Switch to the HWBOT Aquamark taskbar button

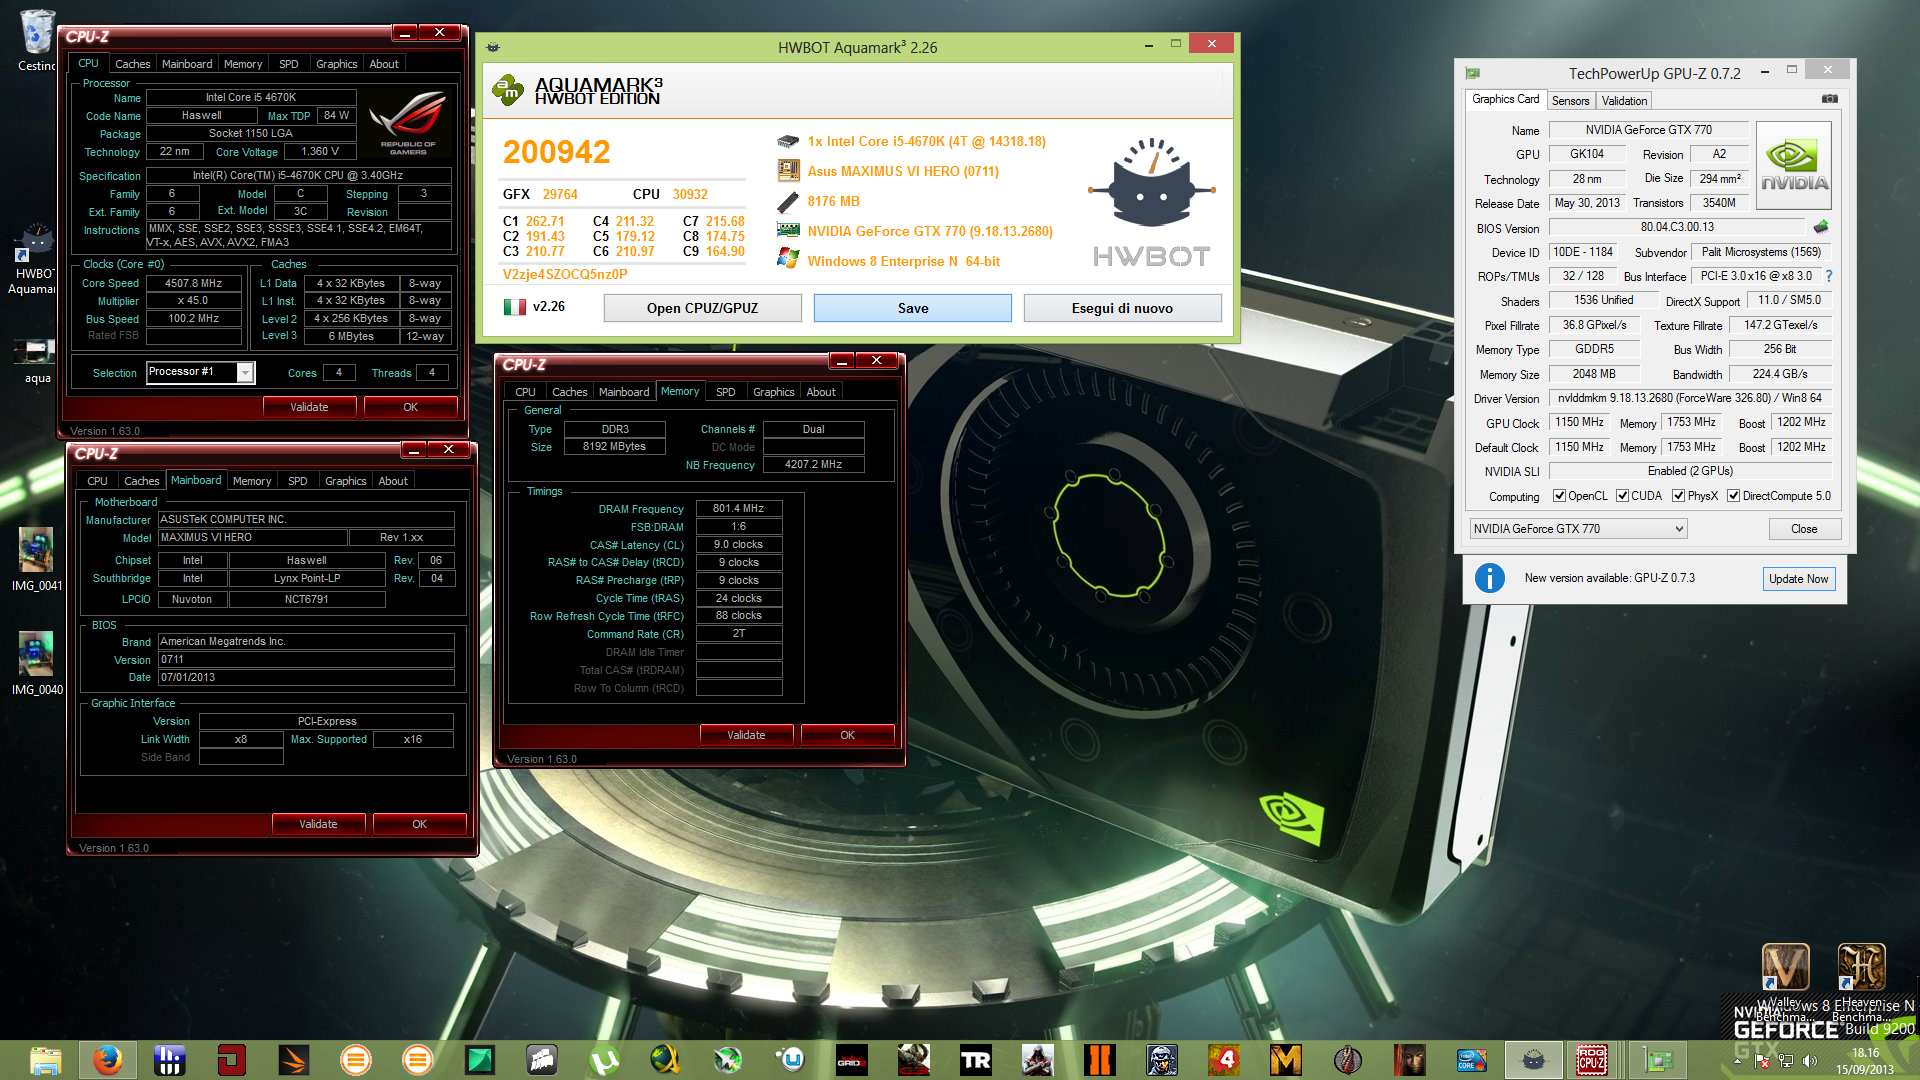click(1533, 1060)
